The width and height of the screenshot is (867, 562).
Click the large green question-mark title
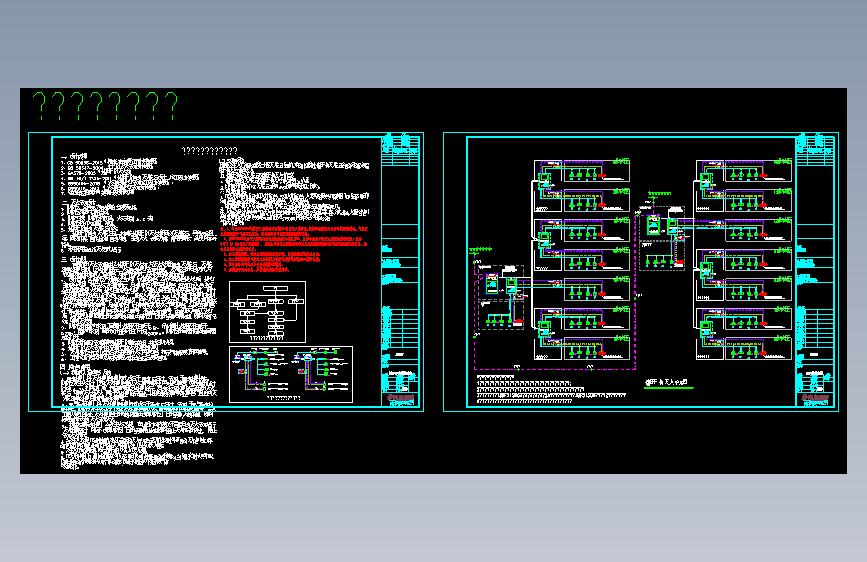105,106
